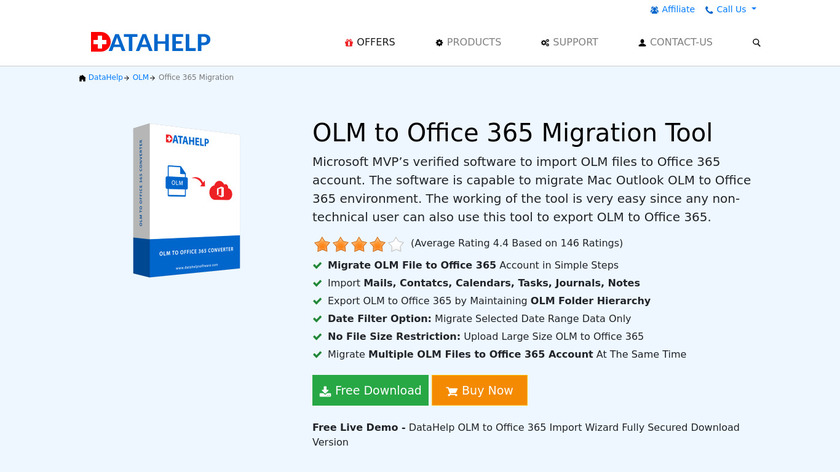Click checkmark beside No File Size Restriction
Screen dimensions: 840x472
tap(317, 337)
